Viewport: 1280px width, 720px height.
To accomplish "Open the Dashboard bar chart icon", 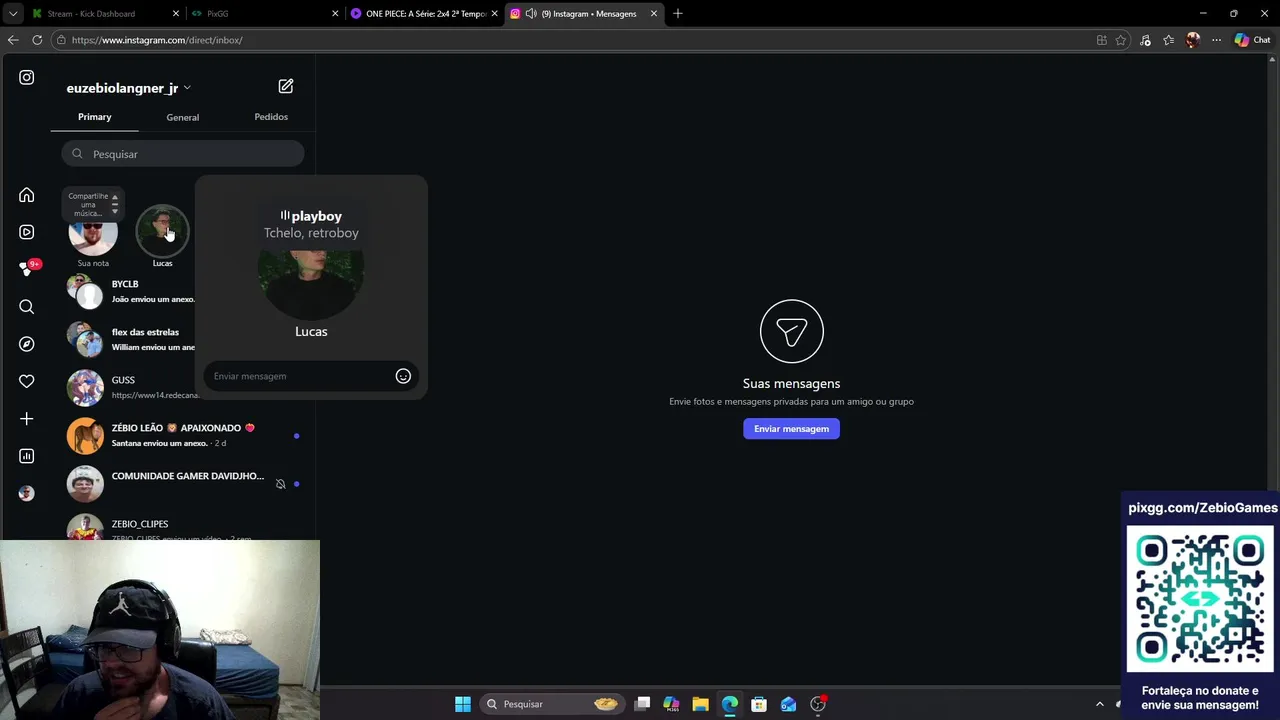I will (x=27, y=456).
